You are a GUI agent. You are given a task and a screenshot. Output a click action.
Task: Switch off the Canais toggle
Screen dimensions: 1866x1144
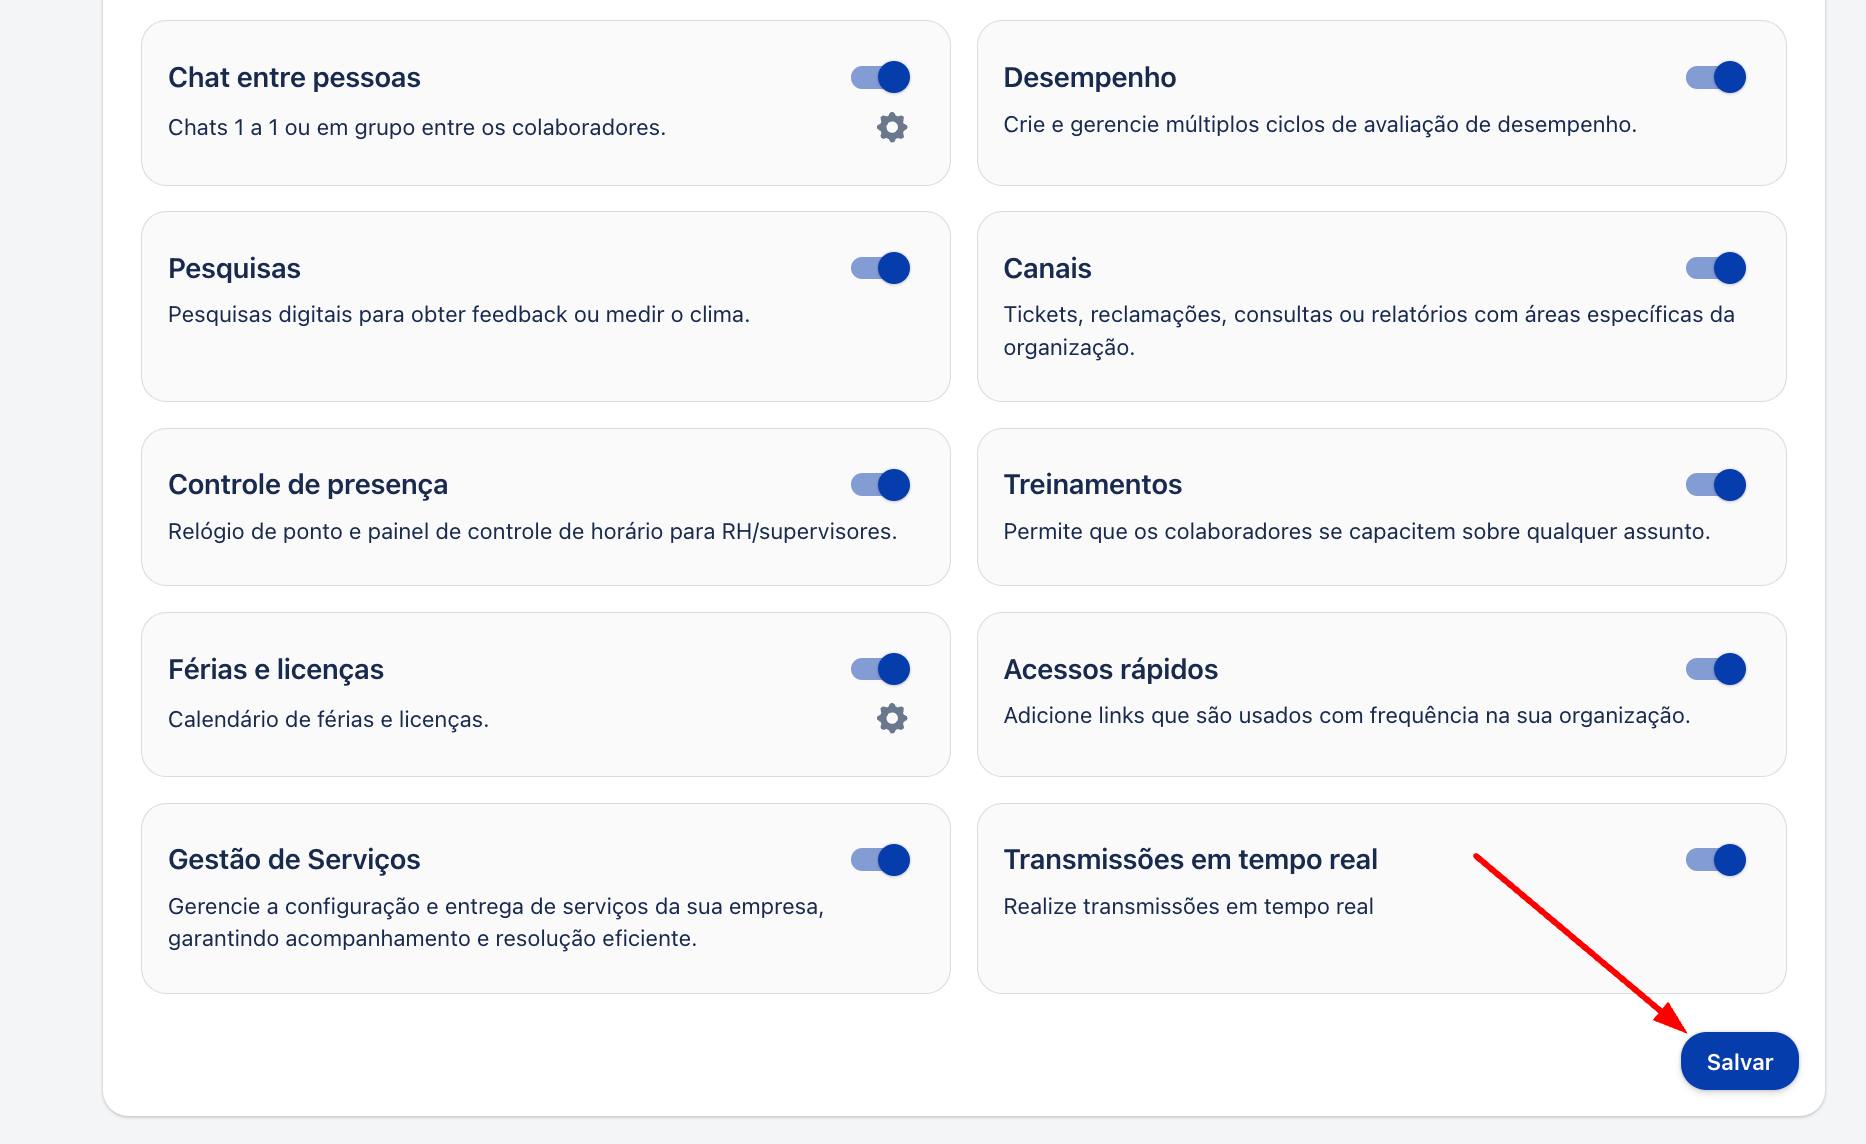click(1715, 268)
